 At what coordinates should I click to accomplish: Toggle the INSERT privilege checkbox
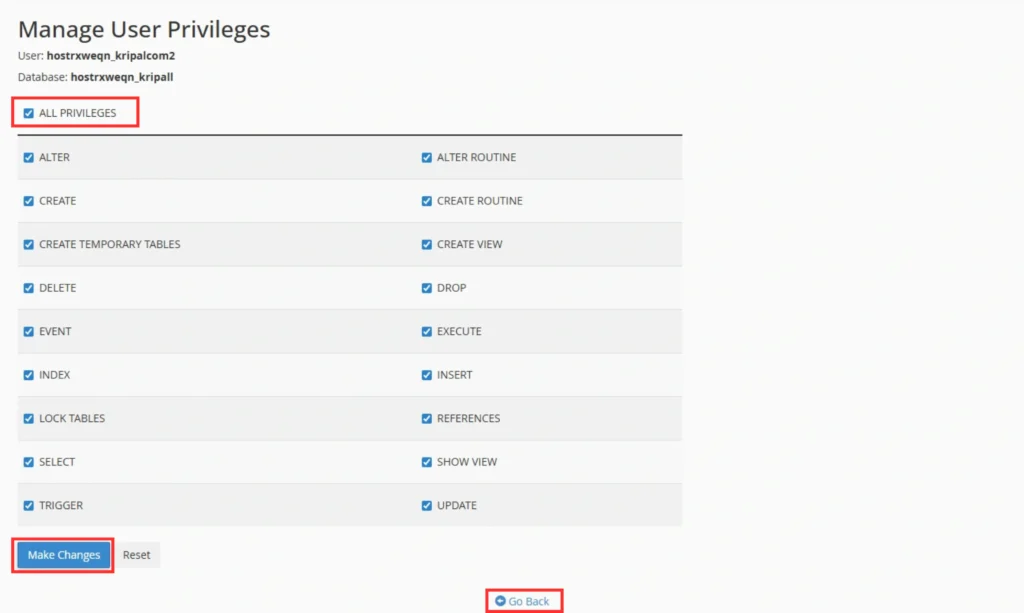coord(426,375)
